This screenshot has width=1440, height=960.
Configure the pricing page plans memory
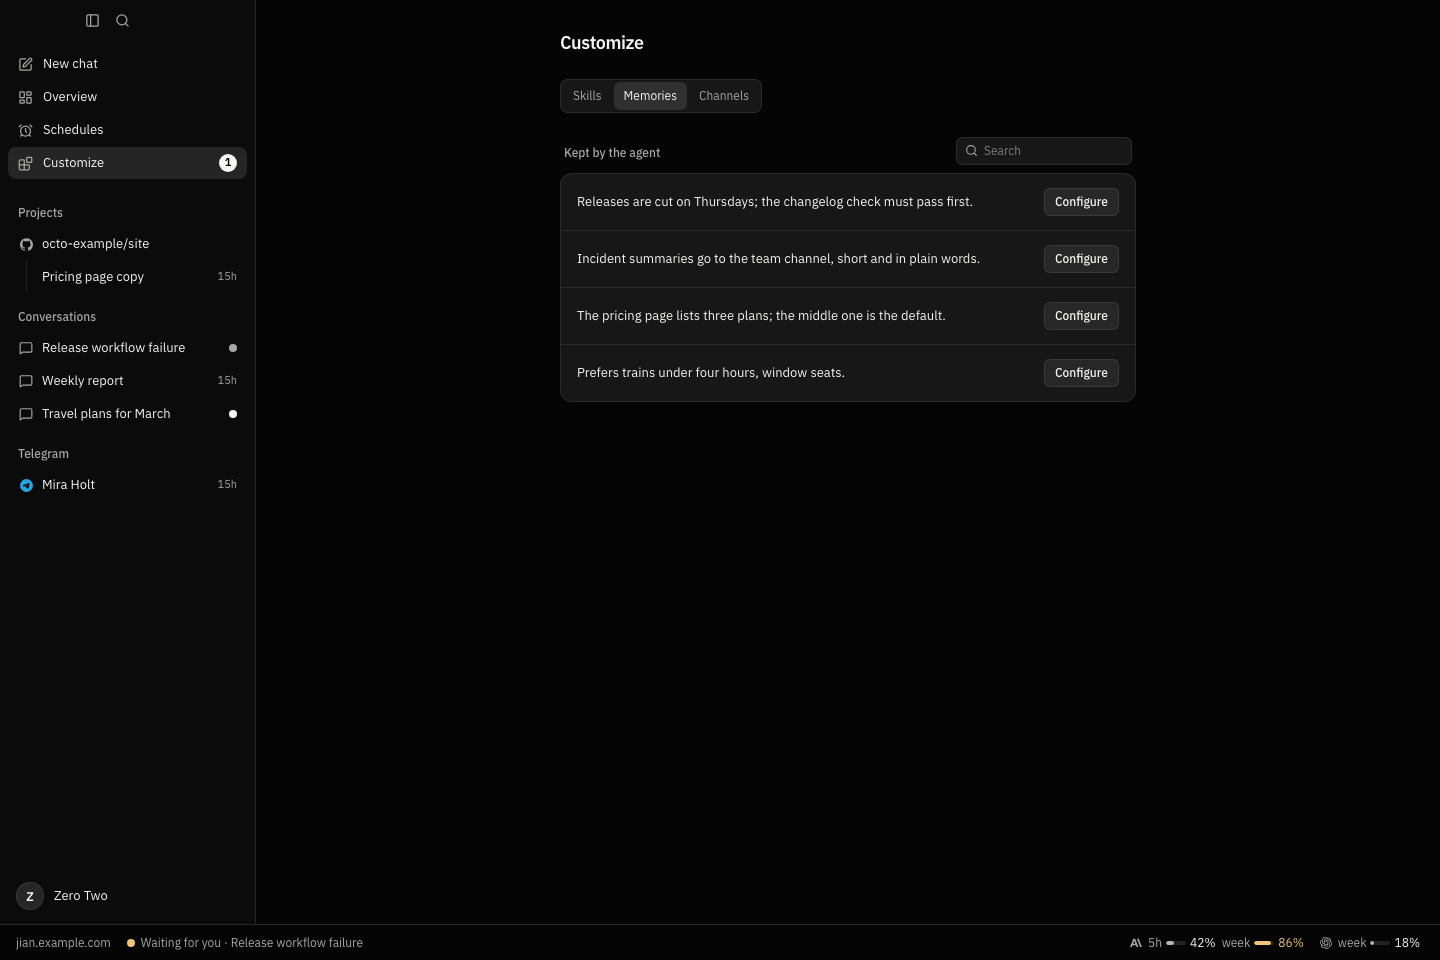[x=1081, y=316]
